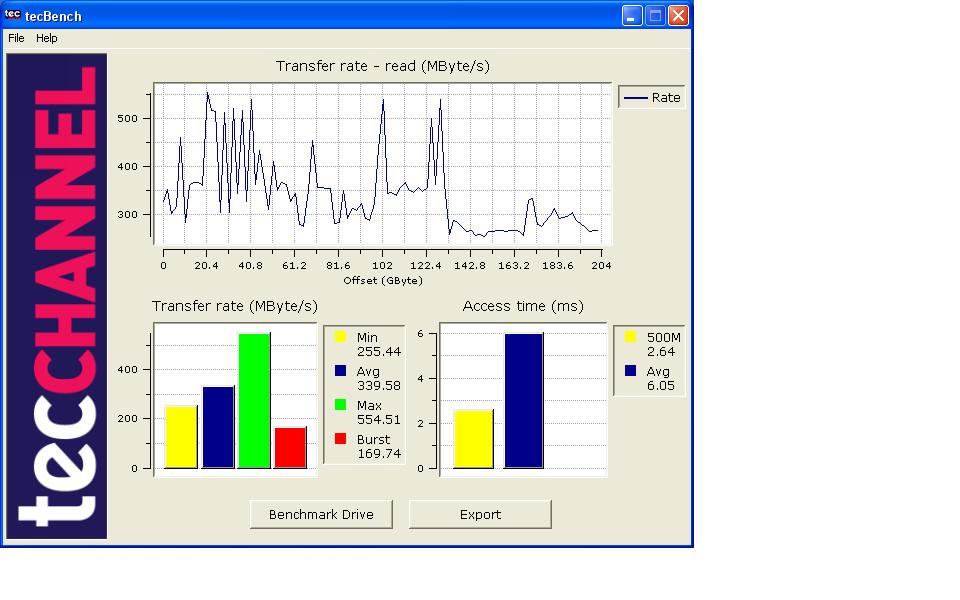Click the disabled maximize button

[655, 15]
